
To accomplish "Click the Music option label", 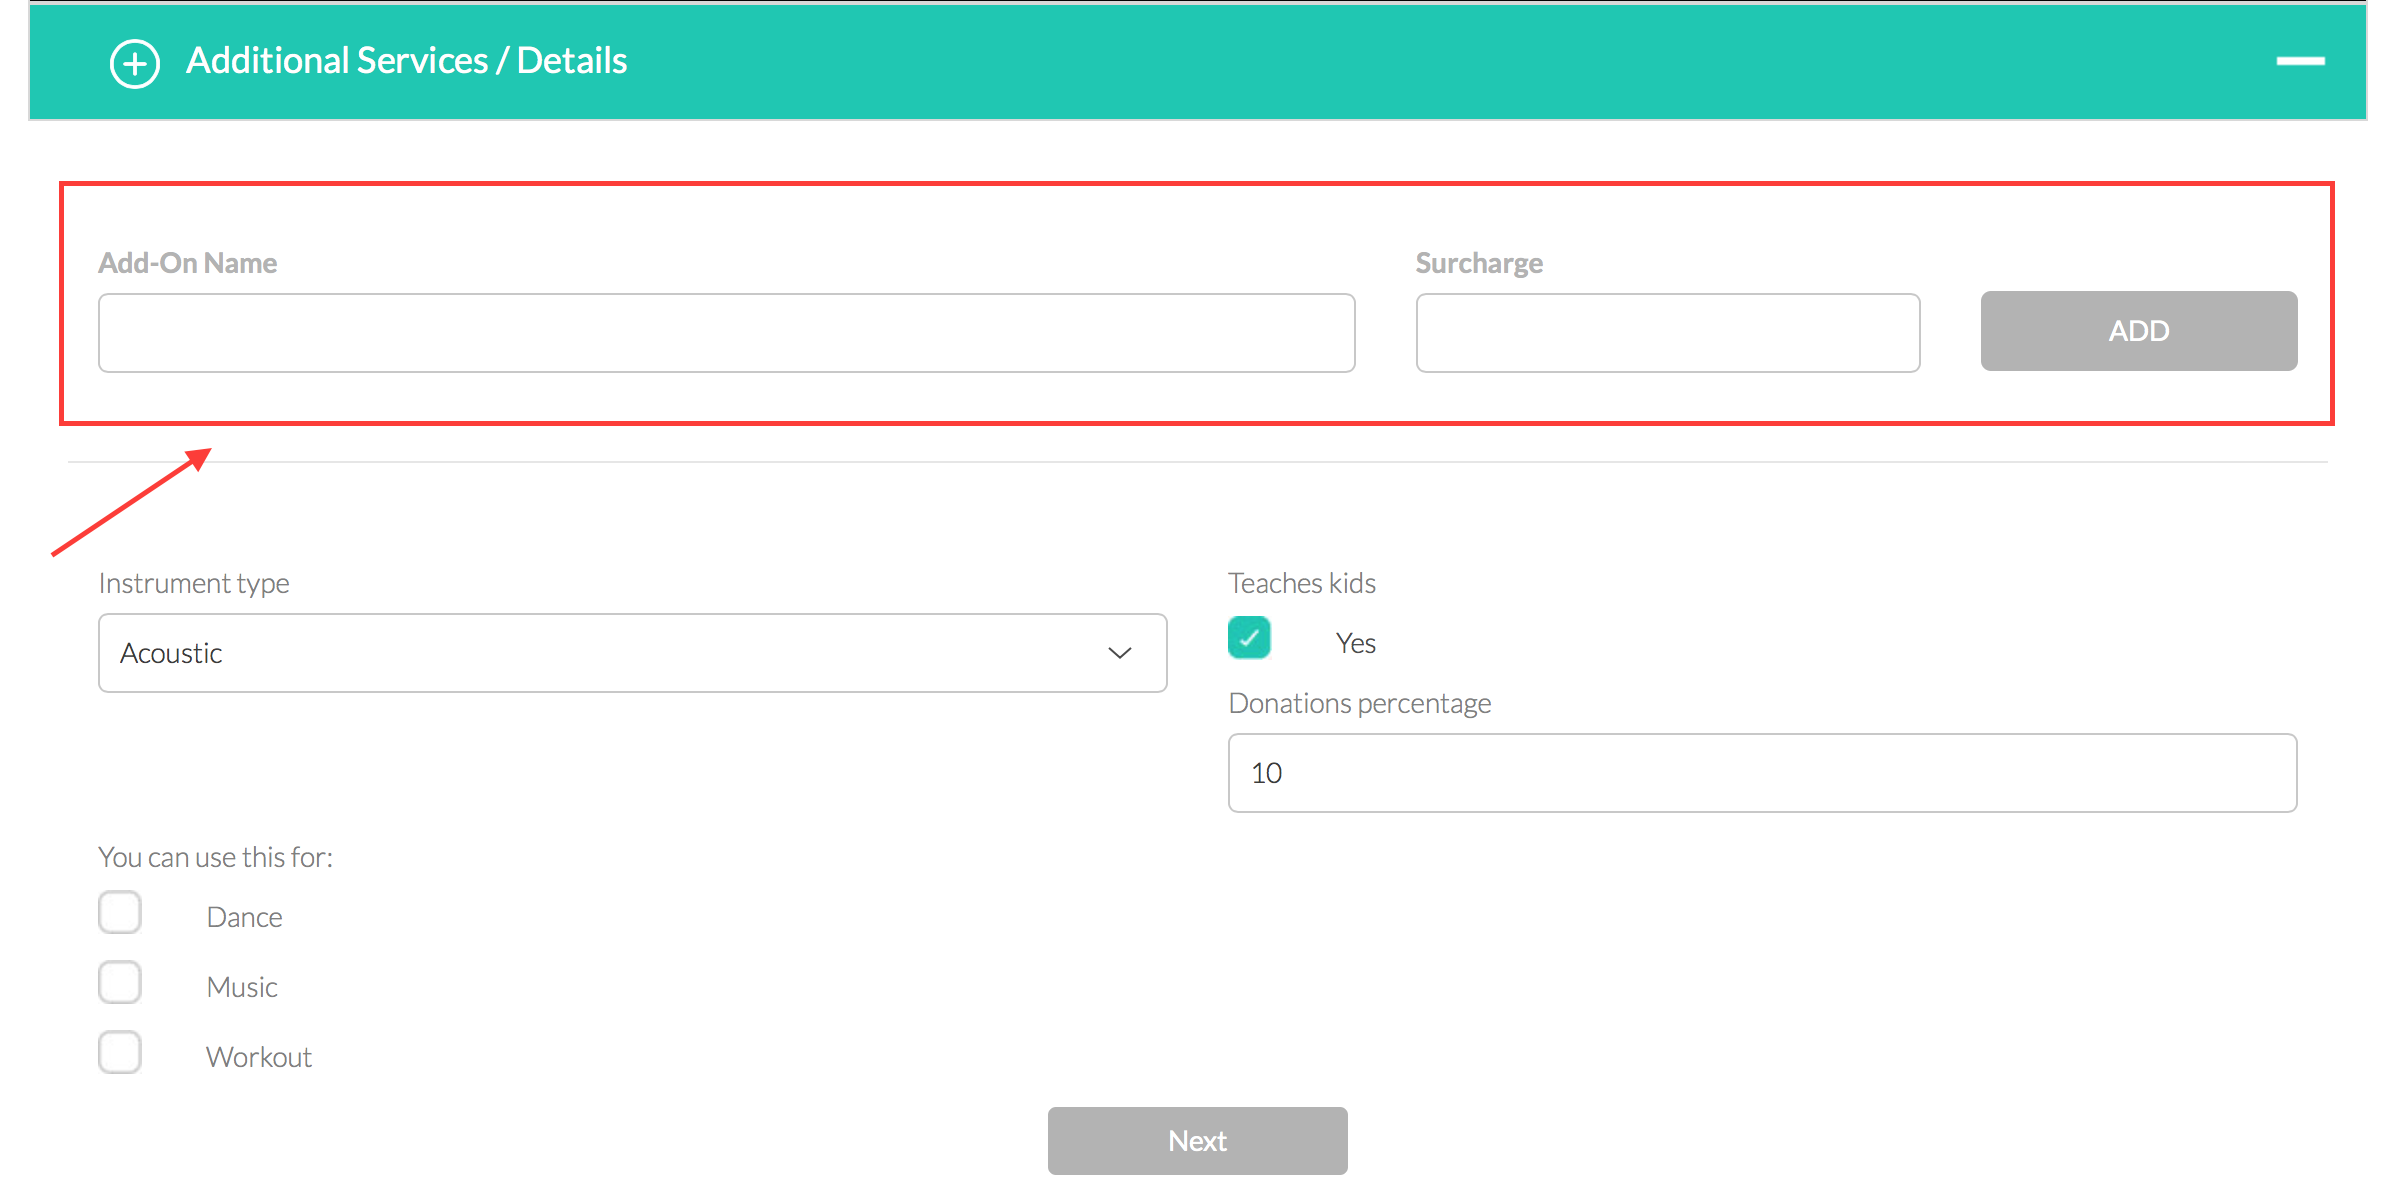I will tap(242, 987).
